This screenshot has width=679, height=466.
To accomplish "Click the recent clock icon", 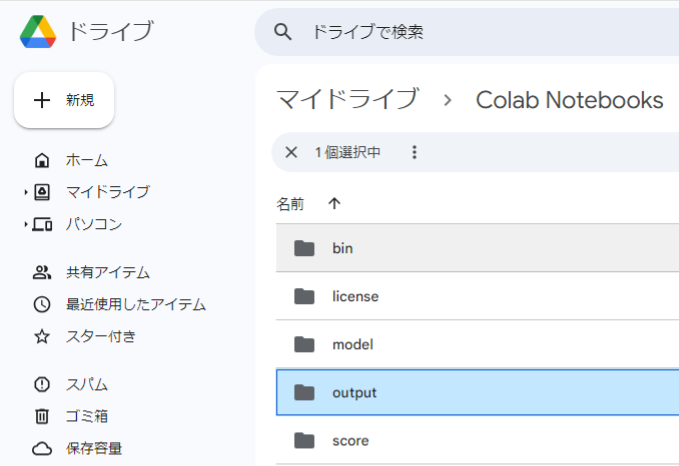I will (42, 304).
